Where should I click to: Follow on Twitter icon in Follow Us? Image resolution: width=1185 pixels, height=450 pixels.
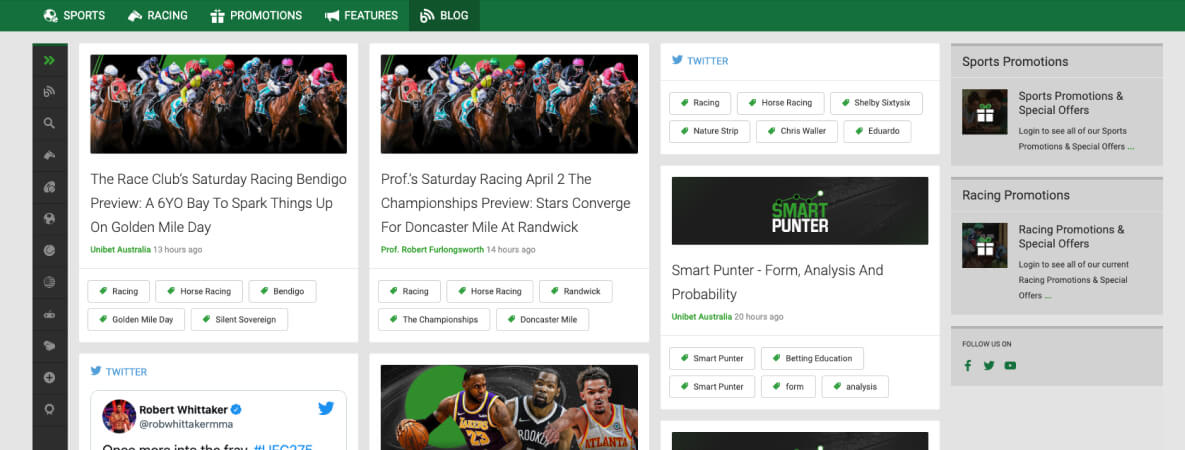click(989, 365)
